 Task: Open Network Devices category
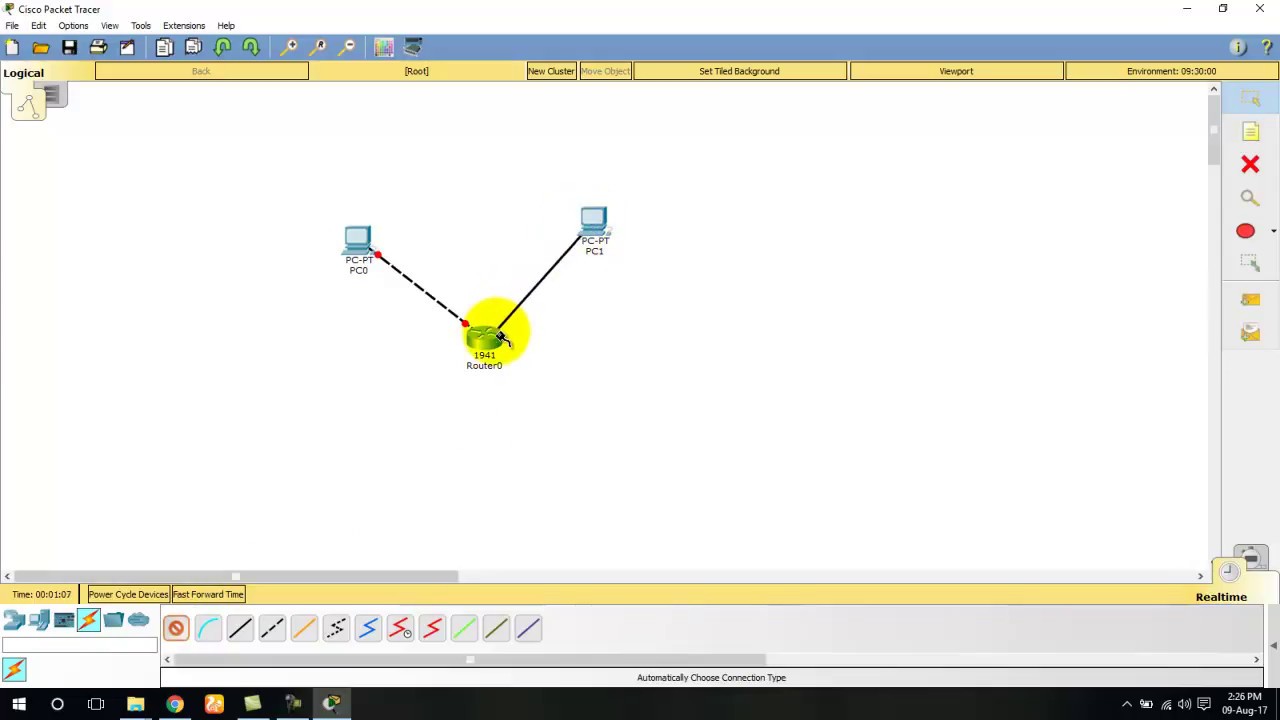[14, 621]
